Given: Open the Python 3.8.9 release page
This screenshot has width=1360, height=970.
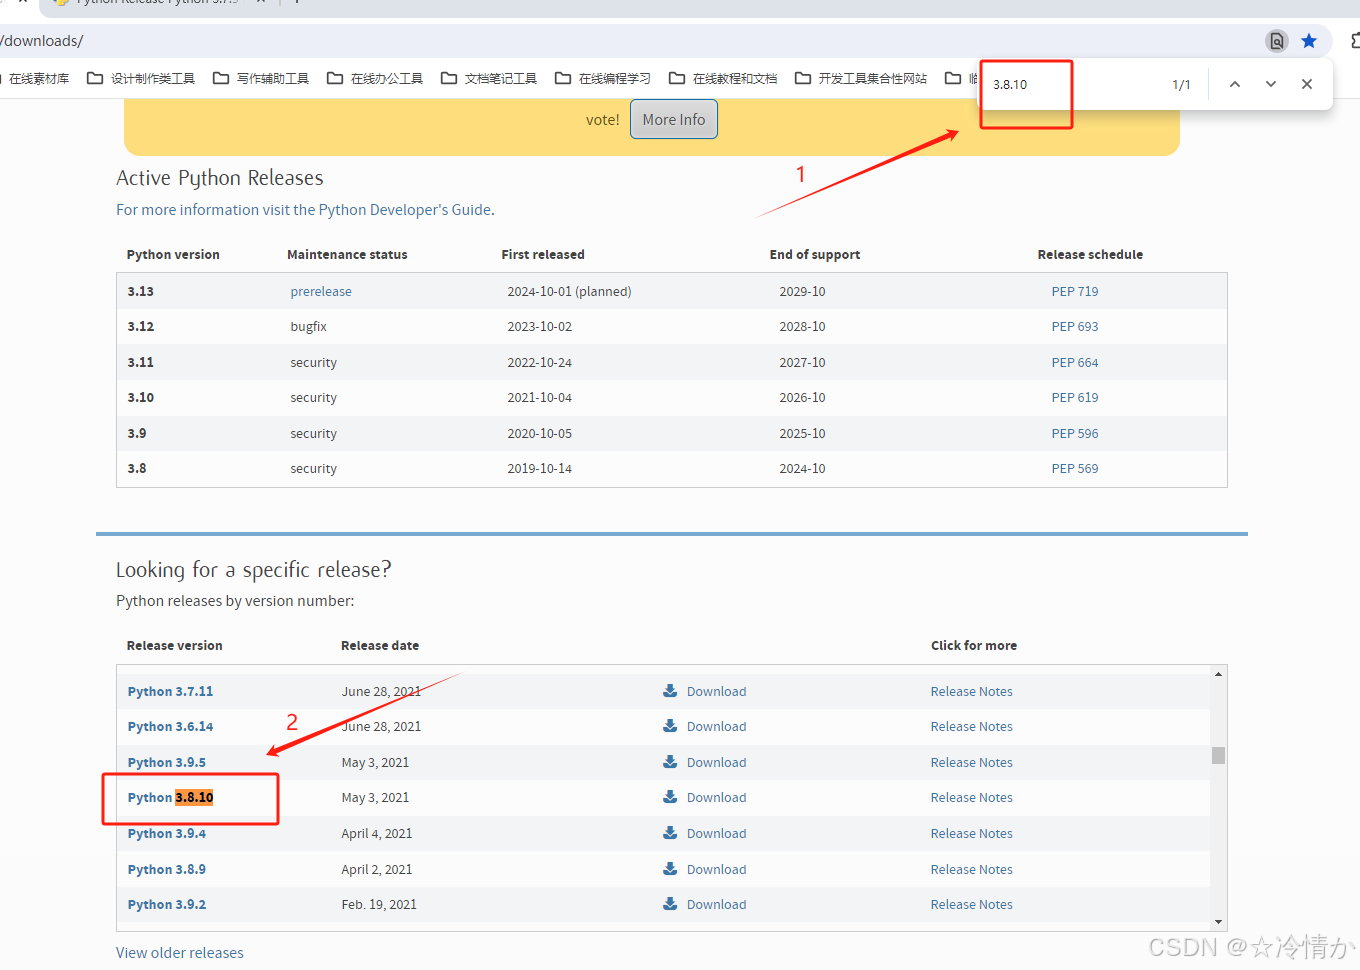Looking at the screenshot, I should [x=166, y=870].
